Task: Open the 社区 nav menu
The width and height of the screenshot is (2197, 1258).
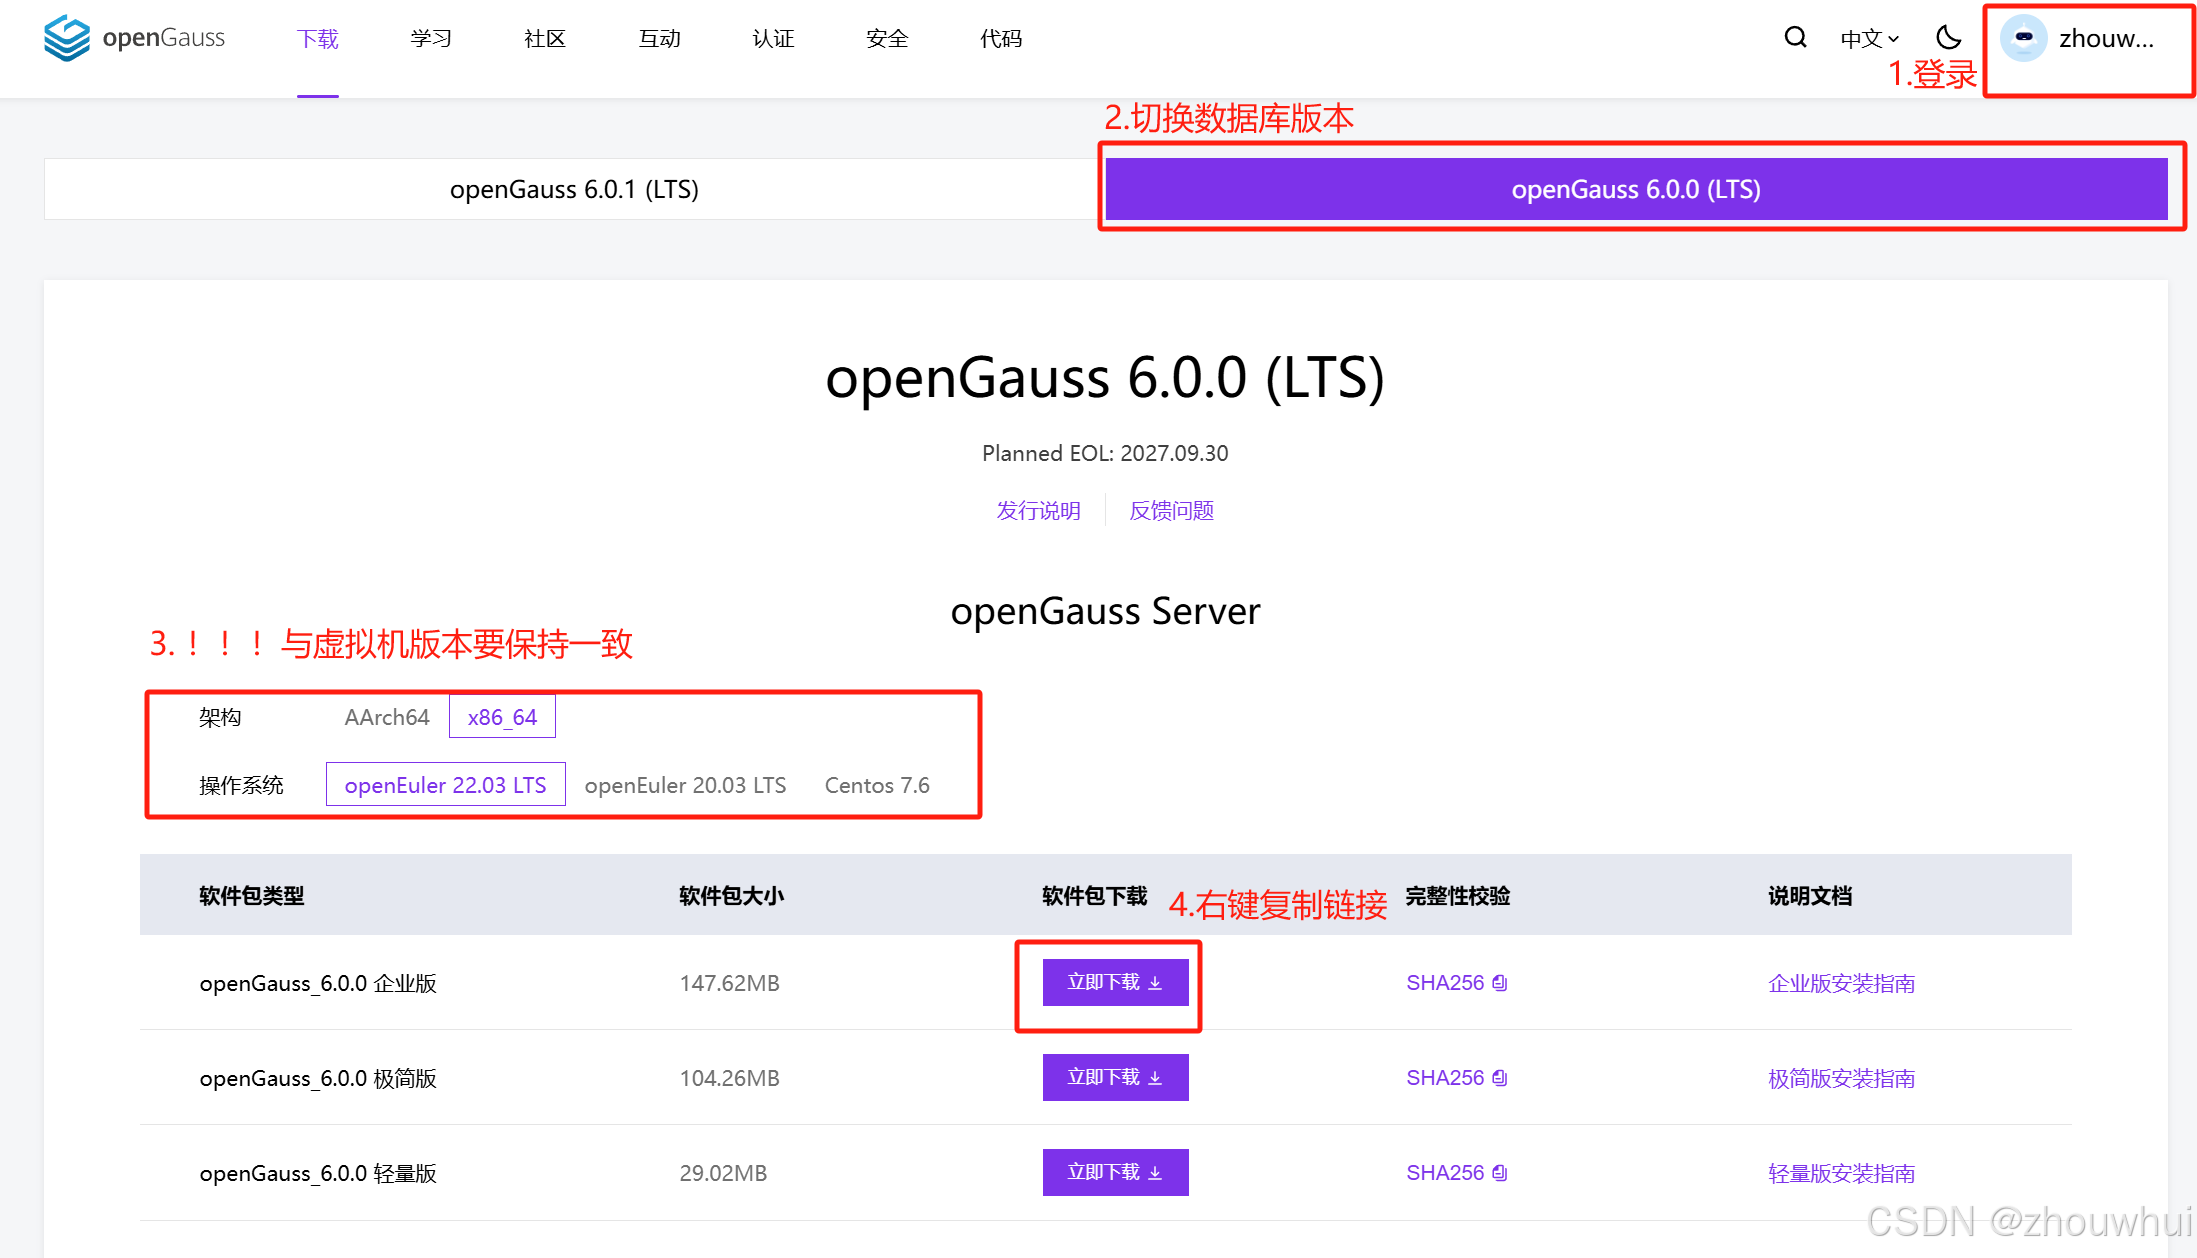Action: (545, 38)
